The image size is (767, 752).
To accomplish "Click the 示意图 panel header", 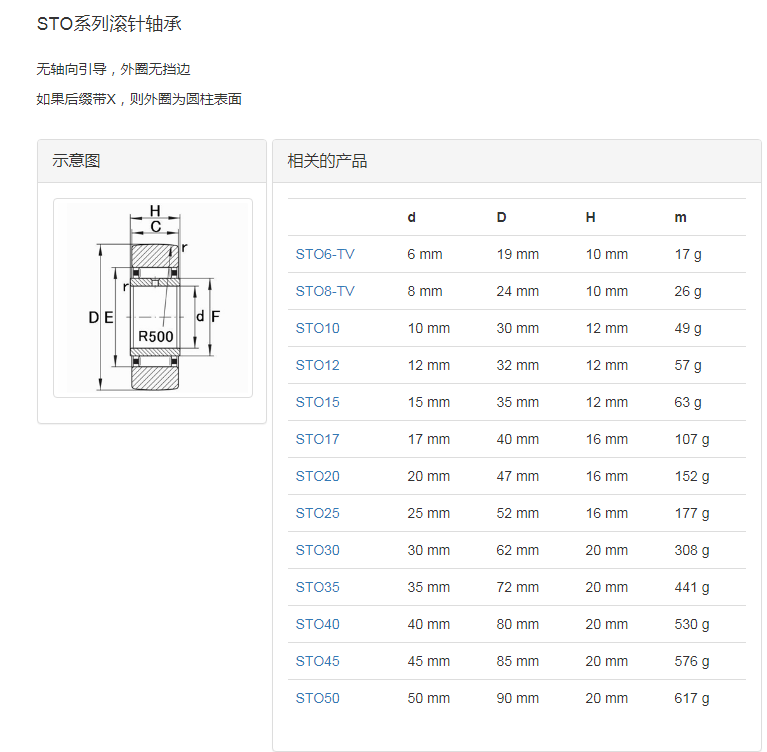I will pyautogui.click(x=77, y=161).
